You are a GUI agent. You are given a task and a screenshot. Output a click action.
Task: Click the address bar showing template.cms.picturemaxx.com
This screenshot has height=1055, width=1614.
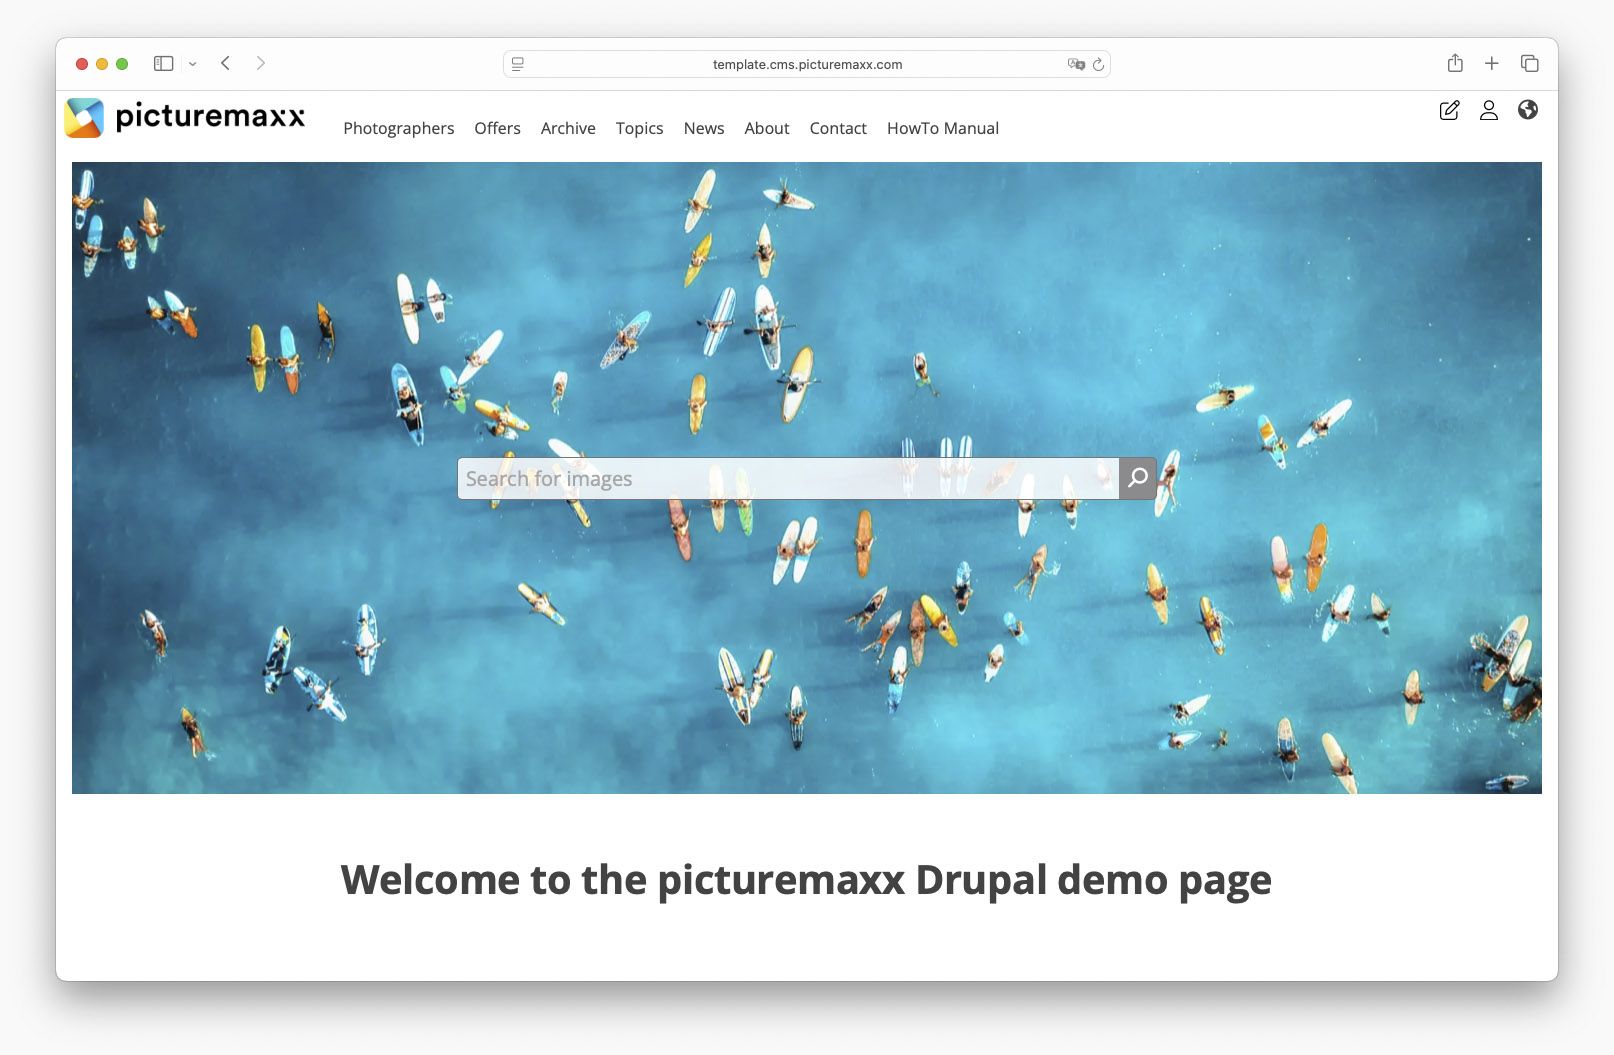pyautogui.click(x=806, y=63)
